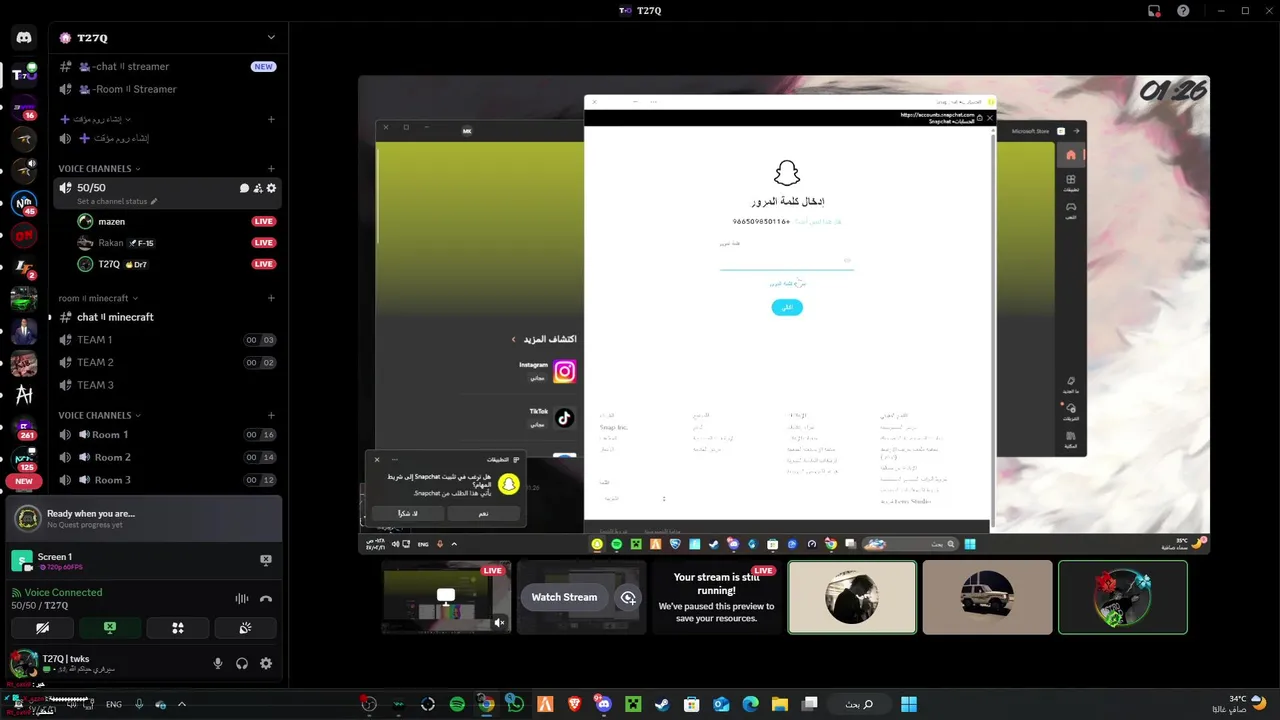This screenshot has height=720, width=1280.
Task: Start an activity from voice panel
Action: click(178, 628)
